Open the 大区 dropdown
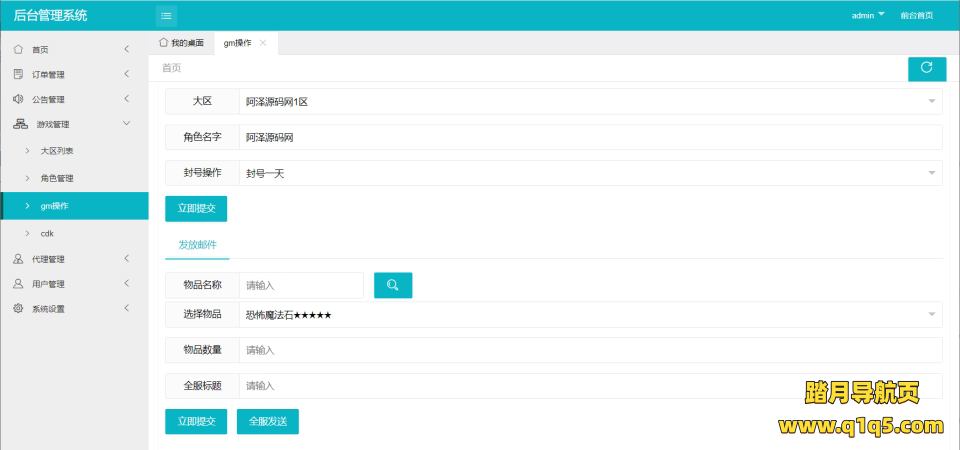The width and height of the screenshot is (960, 450). pyautogui.click(x=590, y=101)
